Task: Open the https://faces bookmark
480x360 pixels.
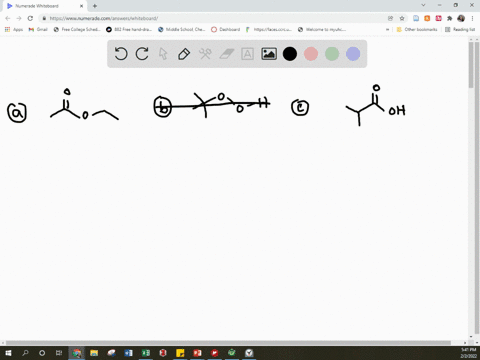Action: tap(269, 29)
